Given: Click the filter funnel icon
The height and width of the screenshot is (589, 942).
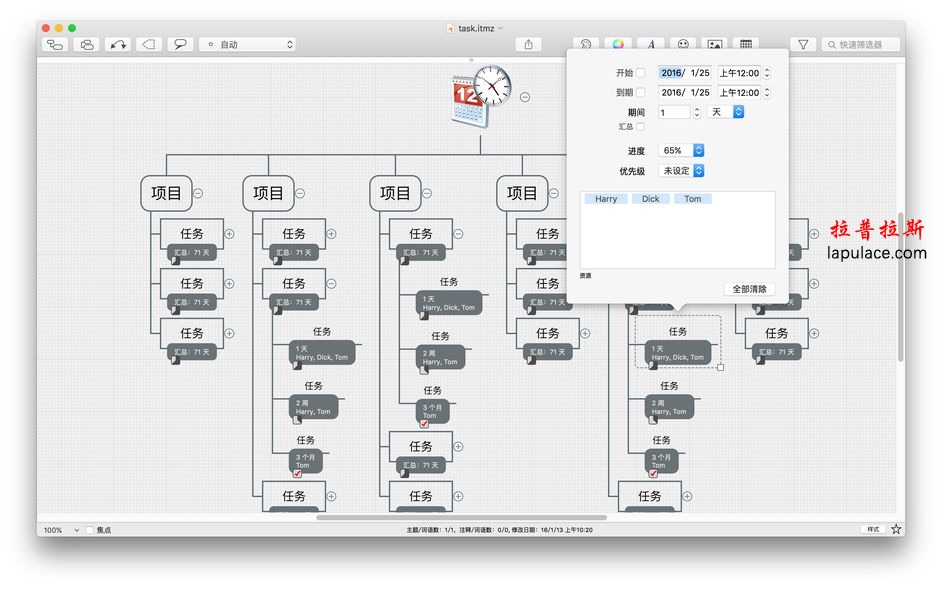Looking at the screenshot, I should click(803, 44).
